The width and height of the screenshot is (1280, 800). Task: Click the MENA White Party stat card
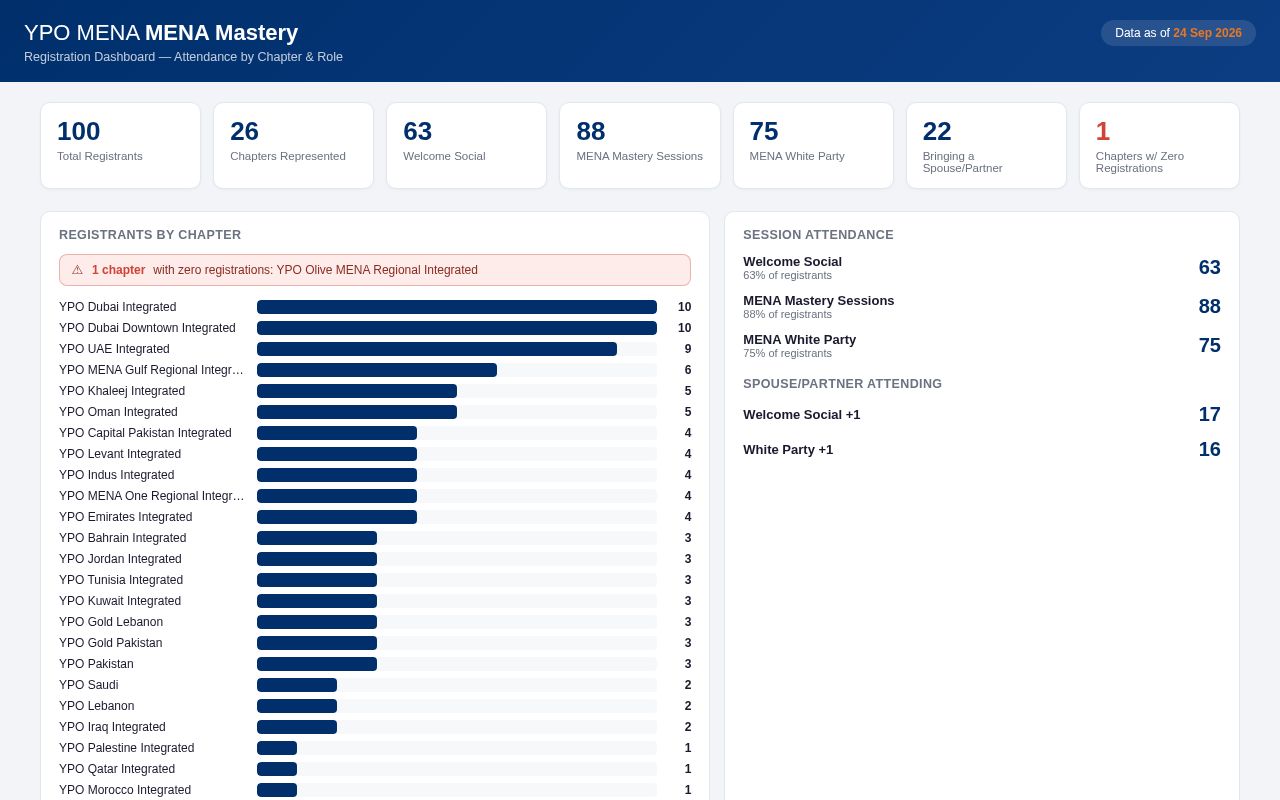[813, 145]
